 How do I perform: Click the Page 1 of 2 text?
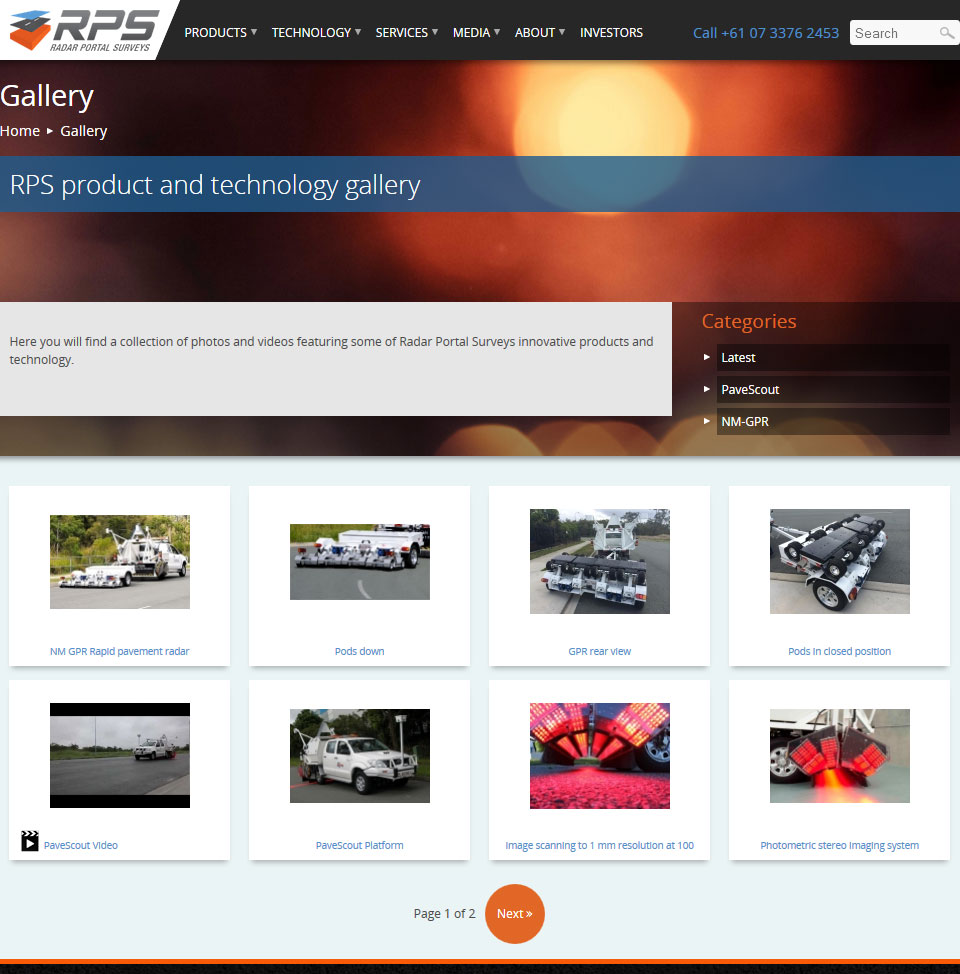[x=444, y=914]
